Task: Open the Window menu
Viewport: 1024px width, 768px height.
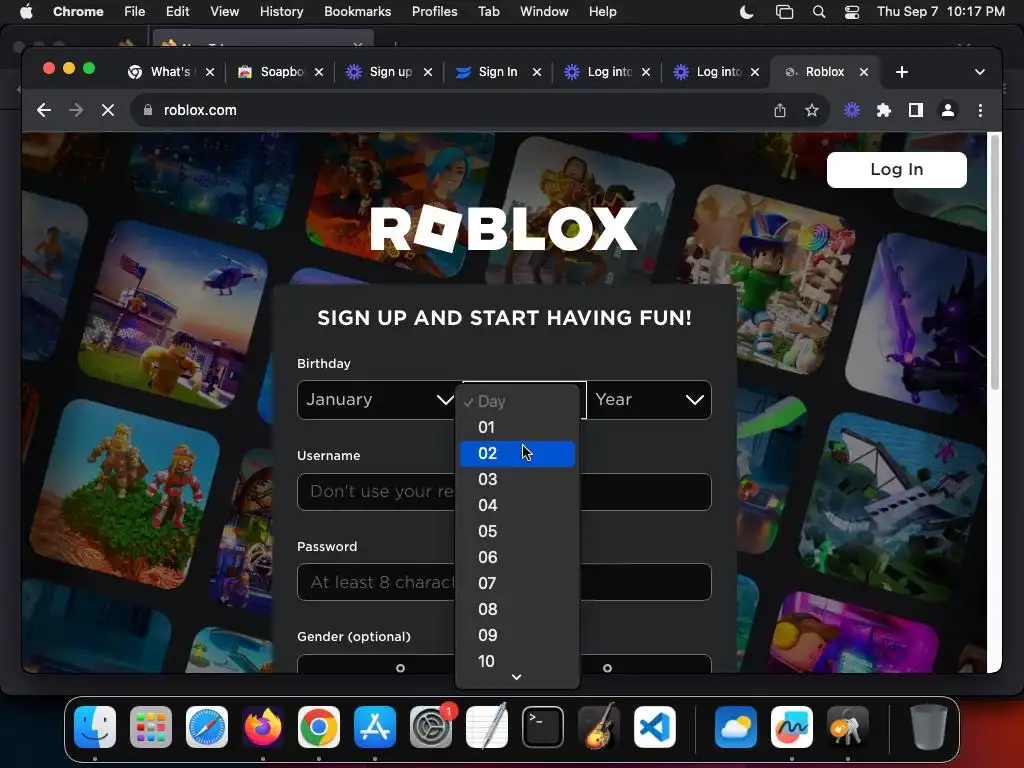Action: point(544,11)
